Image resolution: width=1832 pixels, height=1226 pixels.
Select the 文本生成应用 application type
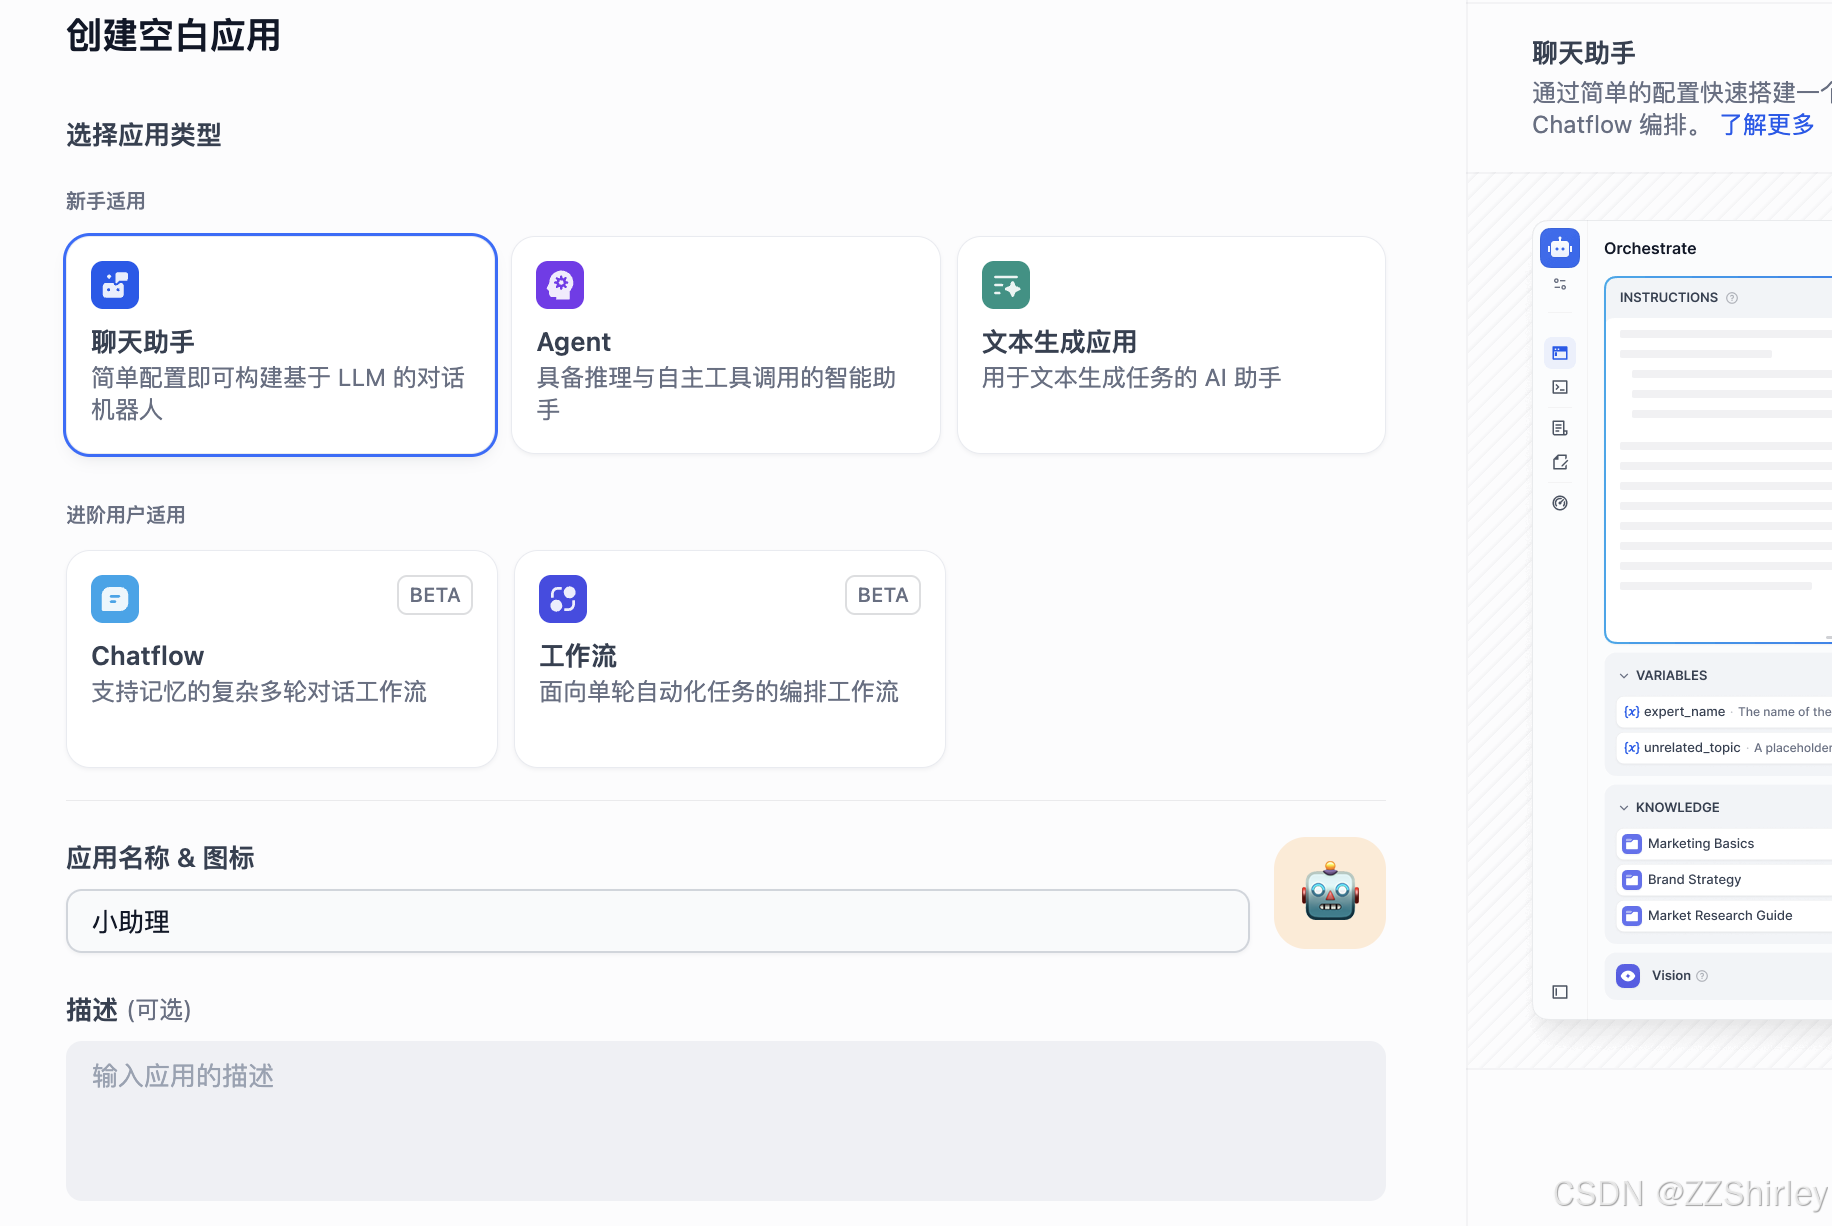click(1170, 345)
